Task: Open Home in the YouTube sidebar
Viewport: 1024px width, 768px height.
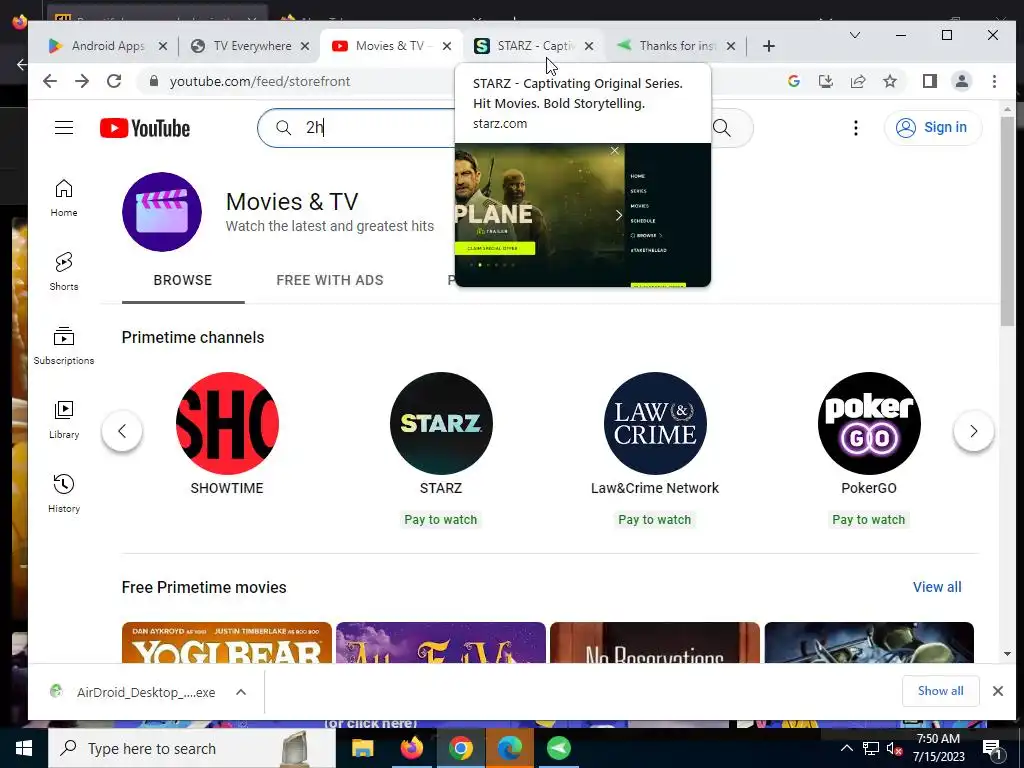Action: pos(63,198)
